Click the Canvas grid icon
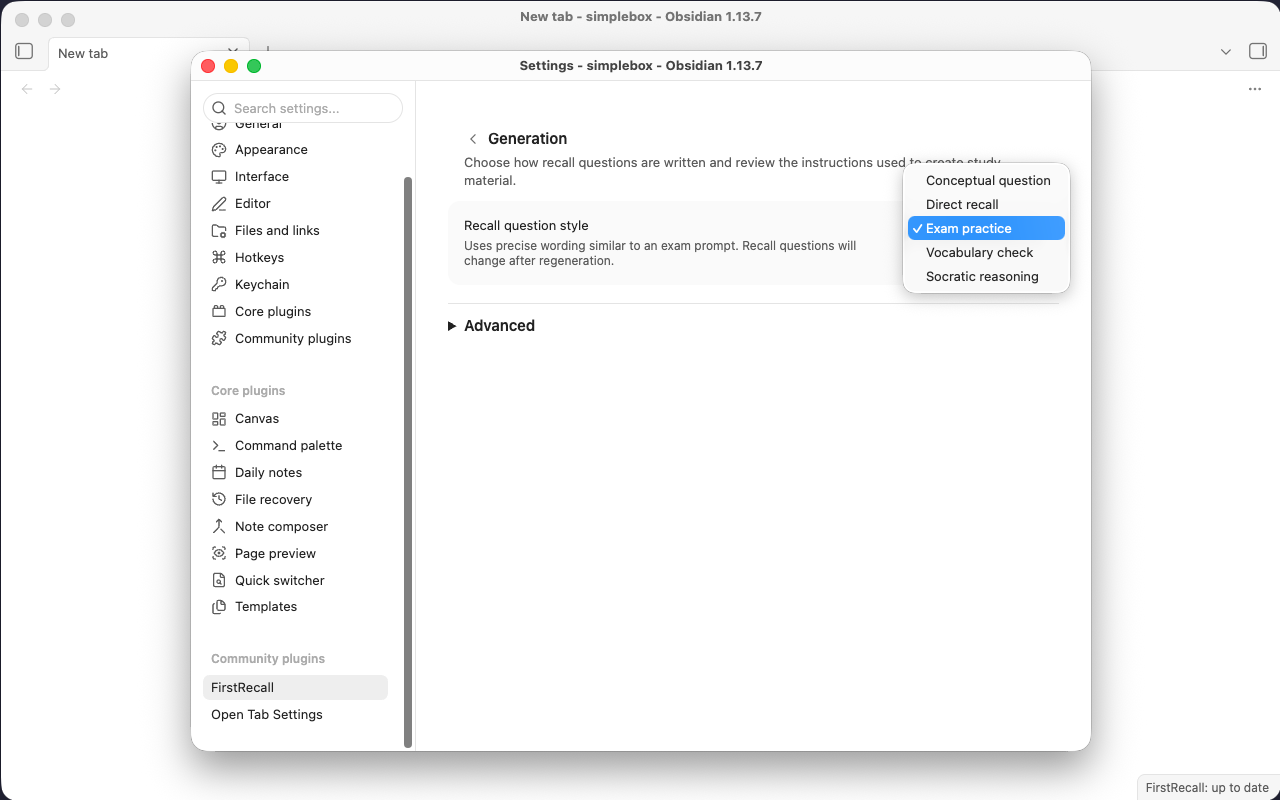 [x=219, y=419]
